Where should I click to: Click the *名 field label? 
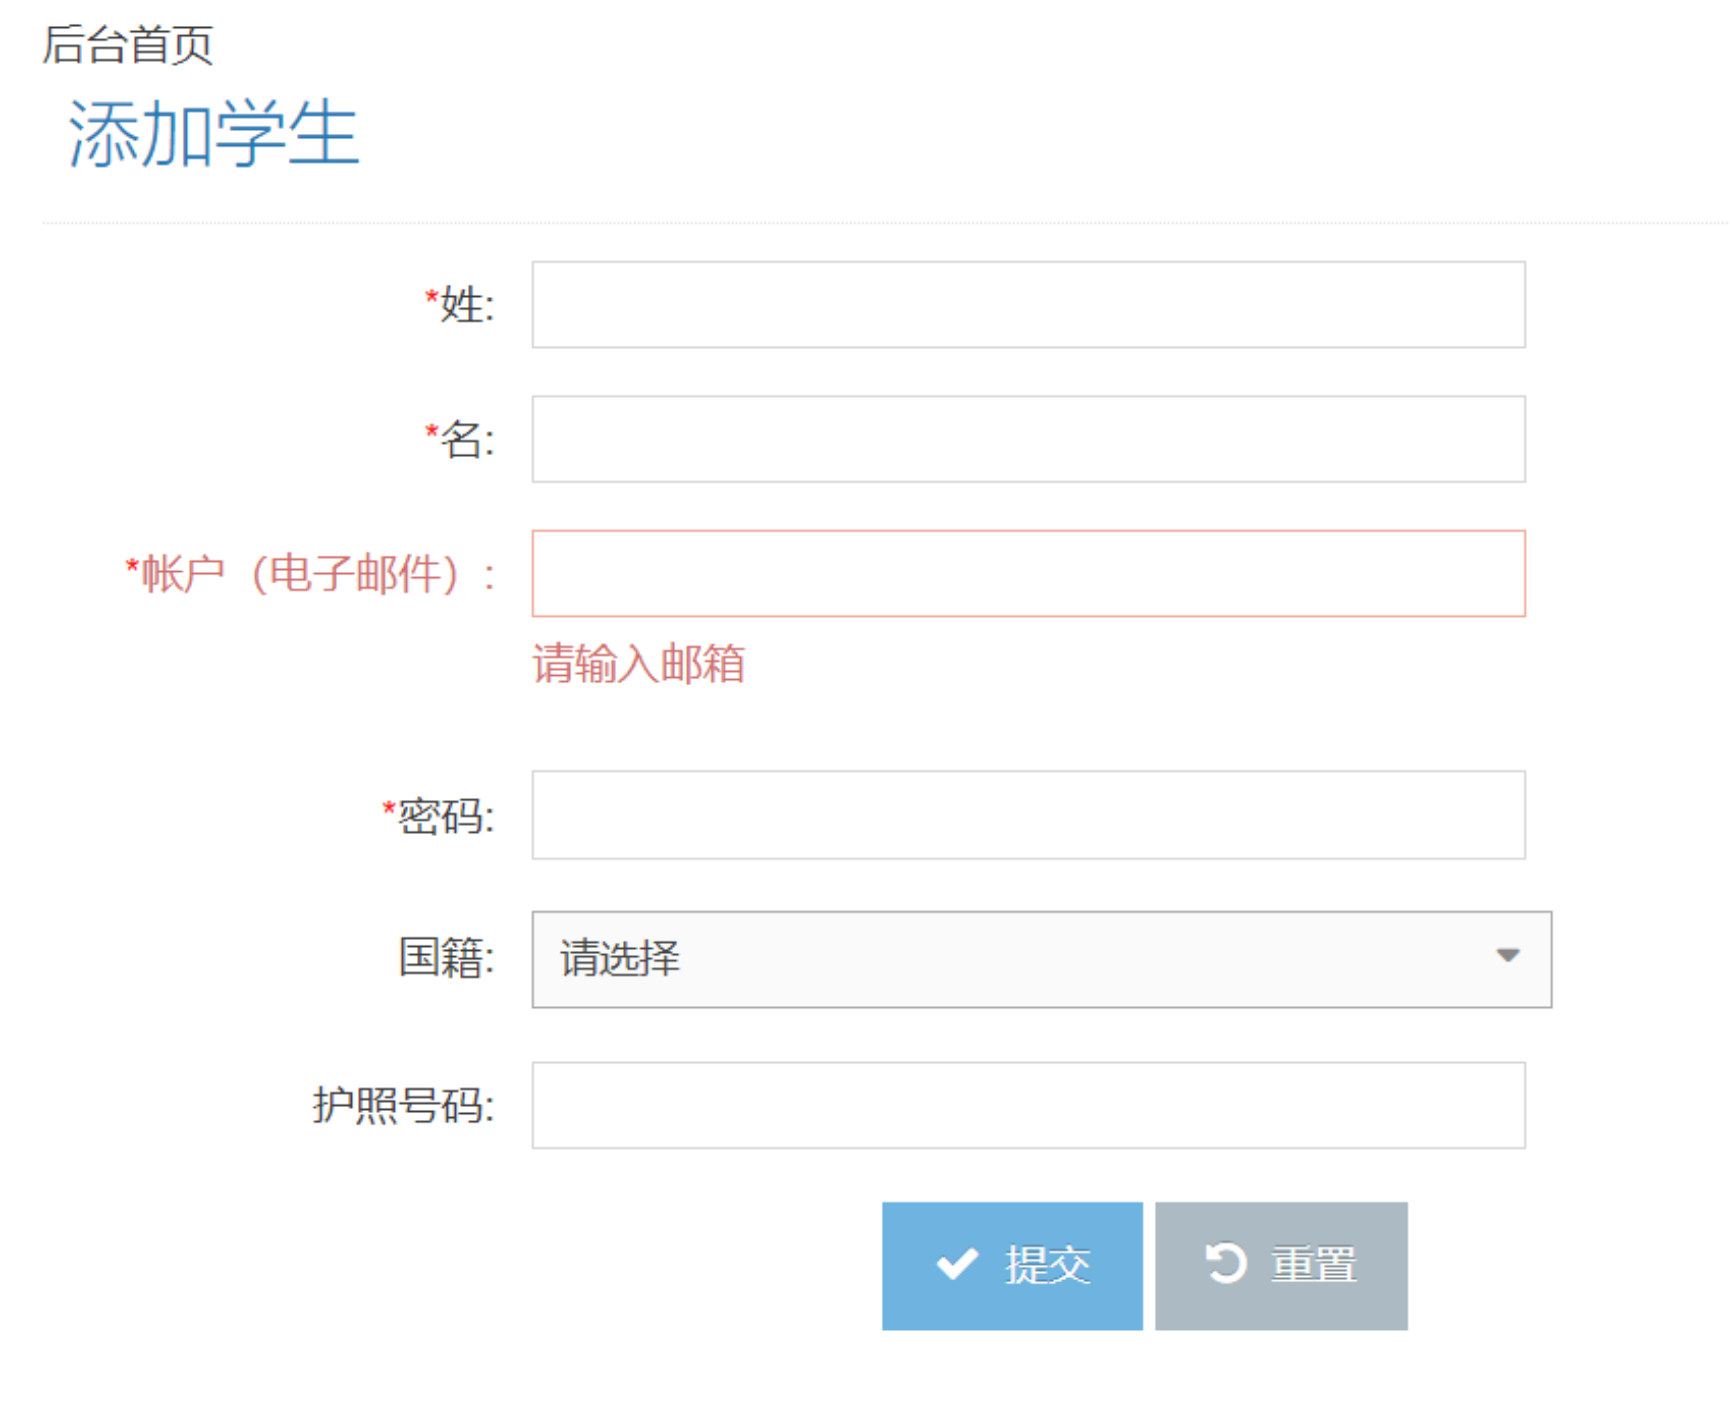(x=460, y=439)
